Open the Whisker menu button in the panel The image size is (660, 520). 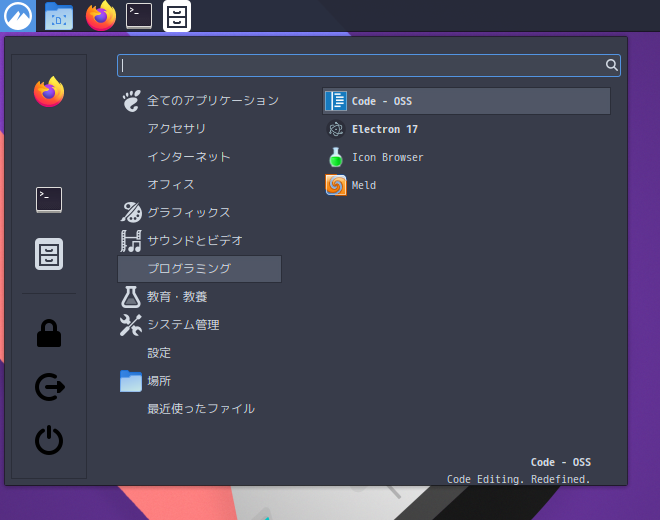coord(18,16)
